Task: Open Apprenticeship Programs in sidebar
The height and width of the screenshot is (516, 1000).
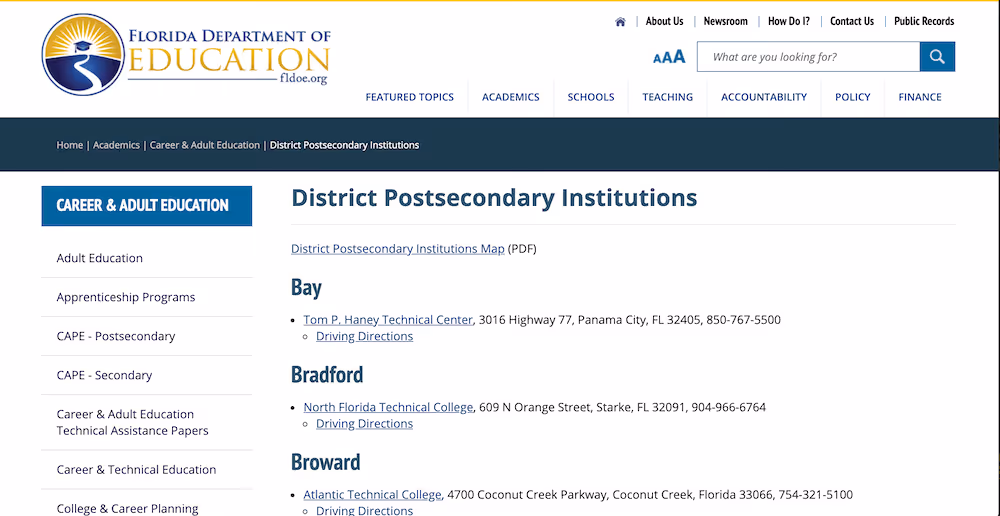Action: 126,297
